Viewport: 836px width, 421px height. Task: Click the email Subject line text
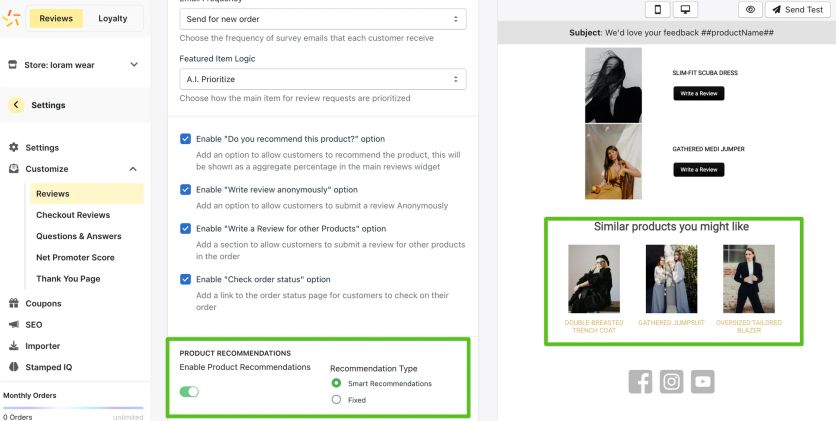tap(671, 33)
